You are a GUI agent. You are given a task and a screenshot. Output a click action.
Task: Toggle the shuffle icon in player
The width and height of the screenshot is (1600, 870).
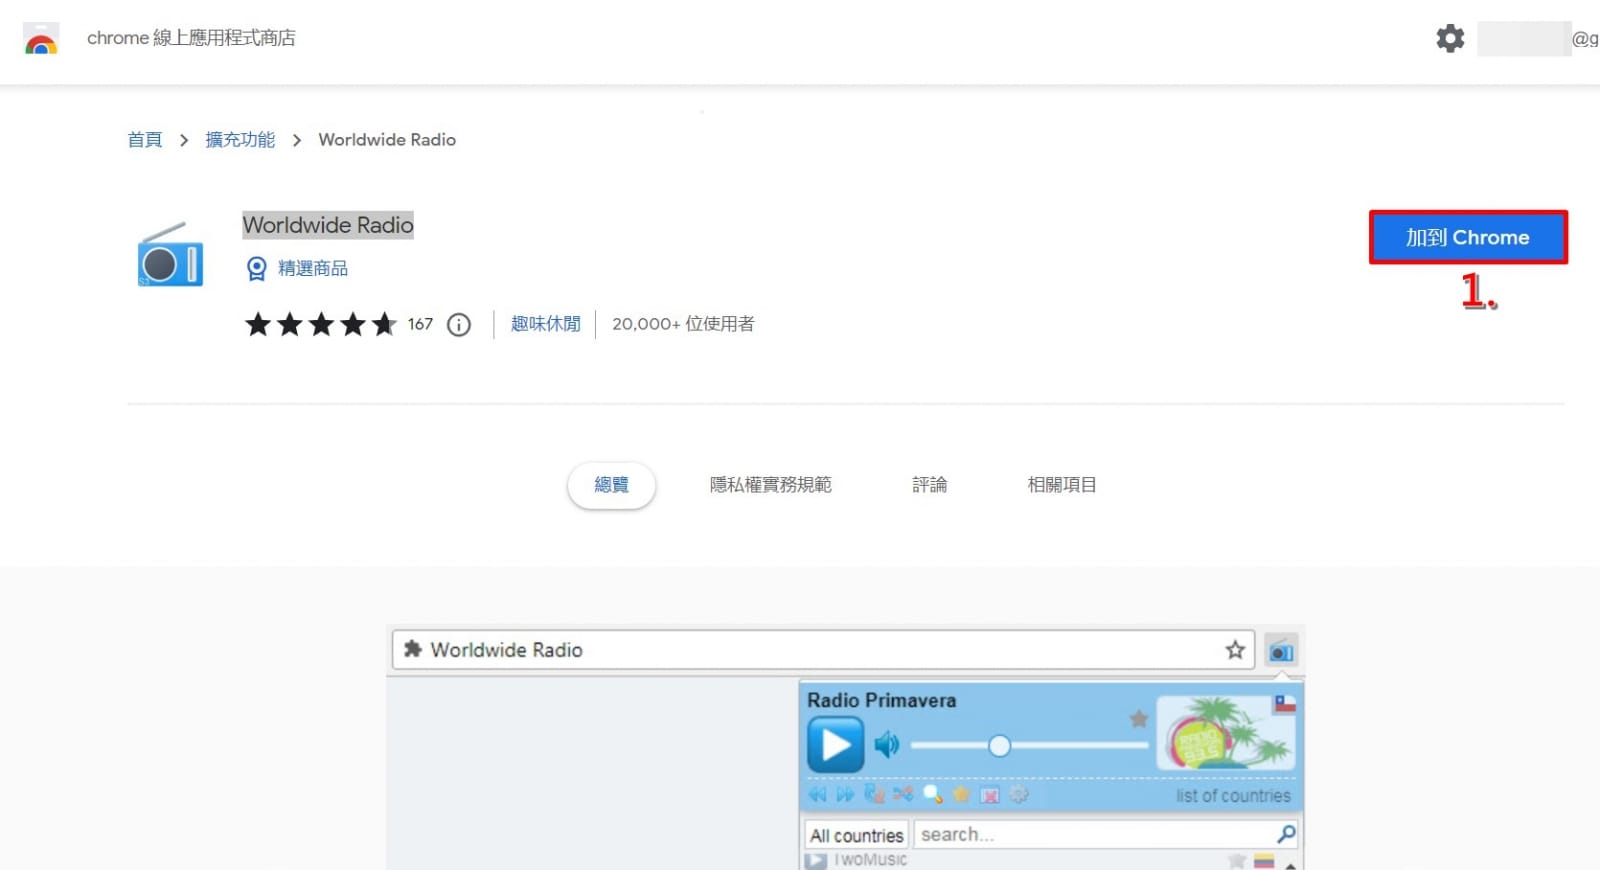tap(903, 795)
